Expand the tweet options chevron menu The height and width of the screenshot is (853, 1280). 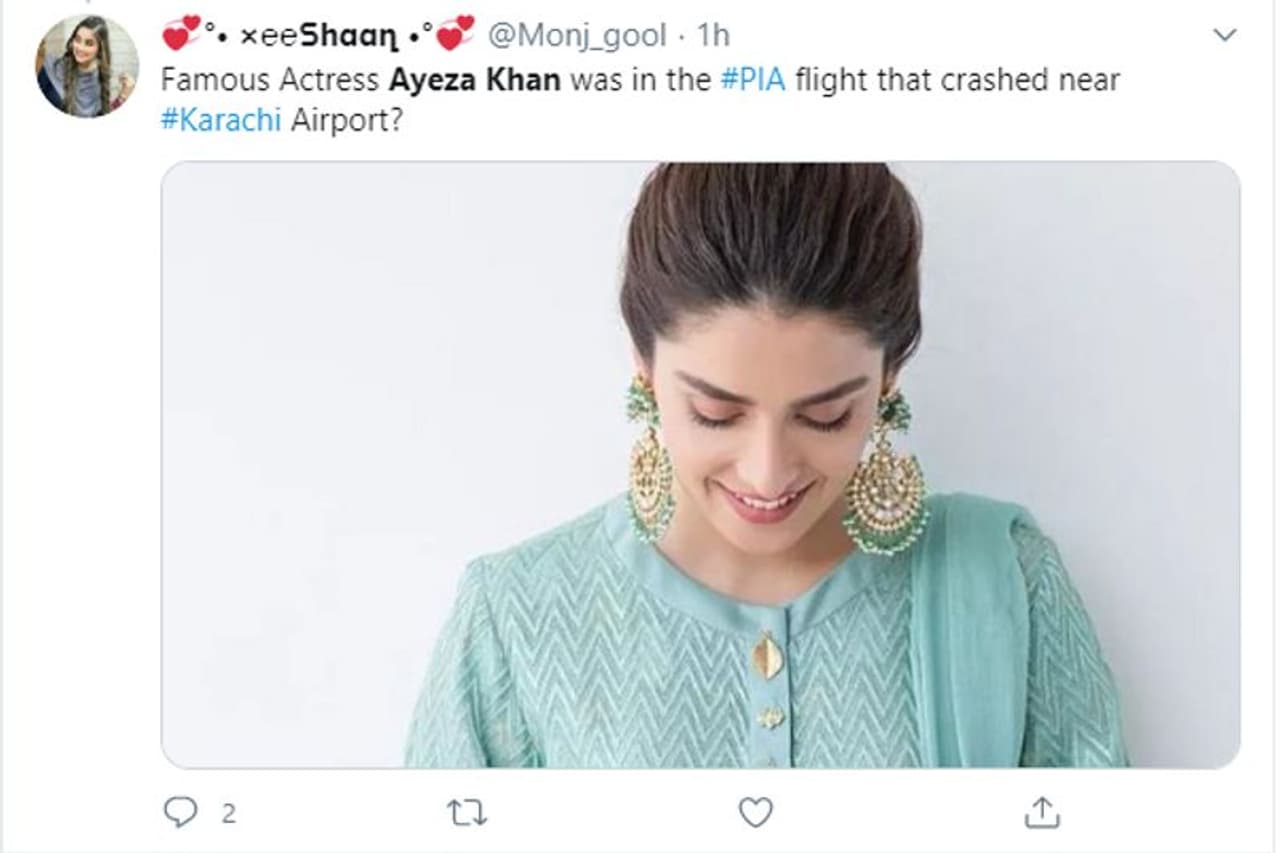tap(1224, 36)
